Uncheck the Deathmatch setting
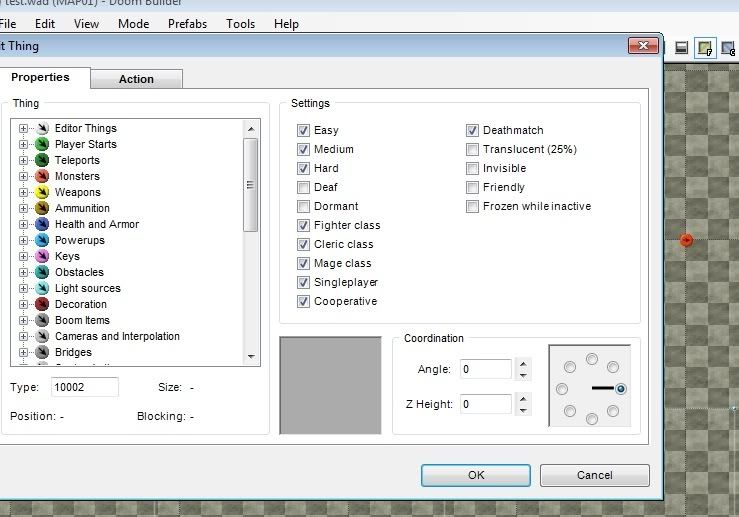Viewport: 739px width, 517px height. [473, 130]
